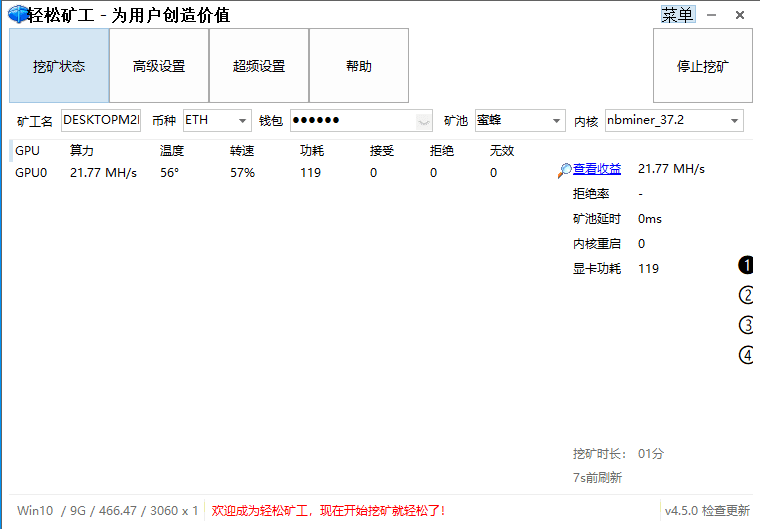Viewport: 760px width, 529px height.
Task: Switch to page 1 circle indicator
Action: [746, 265]
